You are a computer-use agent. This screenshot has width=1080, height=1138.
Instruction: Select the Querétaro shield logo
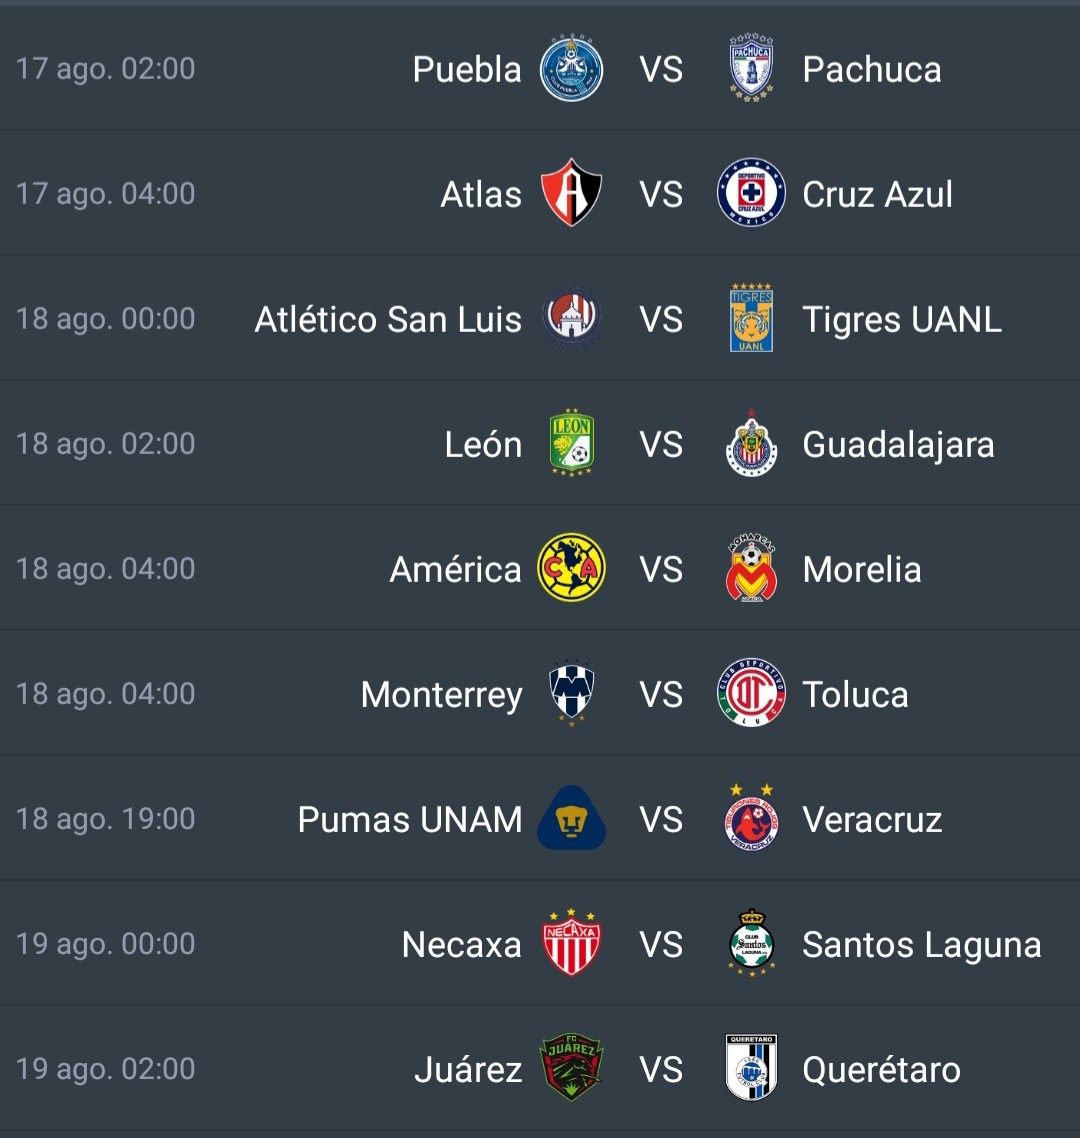751,1068
